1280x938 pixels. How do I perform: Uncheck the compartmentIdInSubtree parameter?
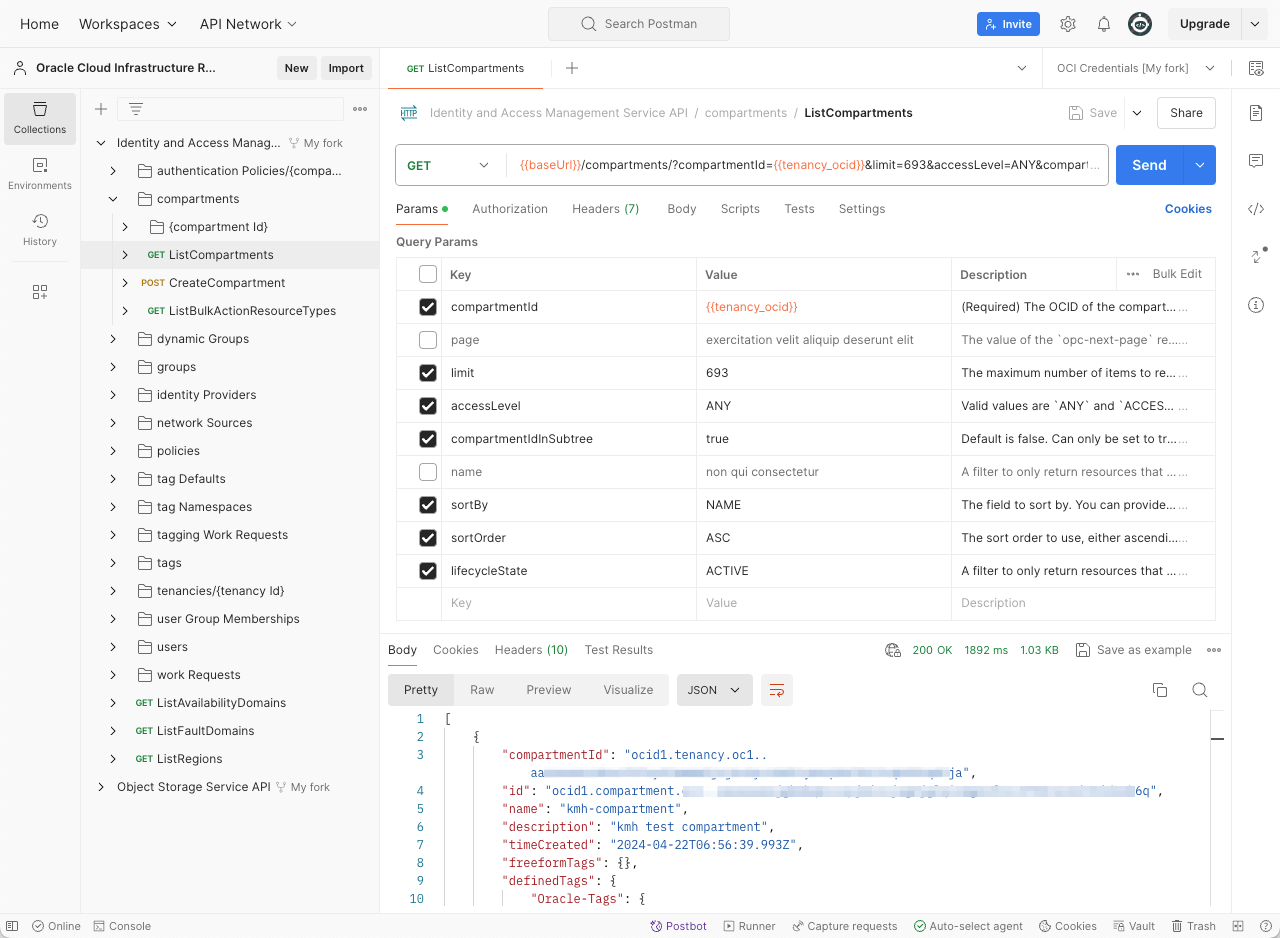click(428, 439)
